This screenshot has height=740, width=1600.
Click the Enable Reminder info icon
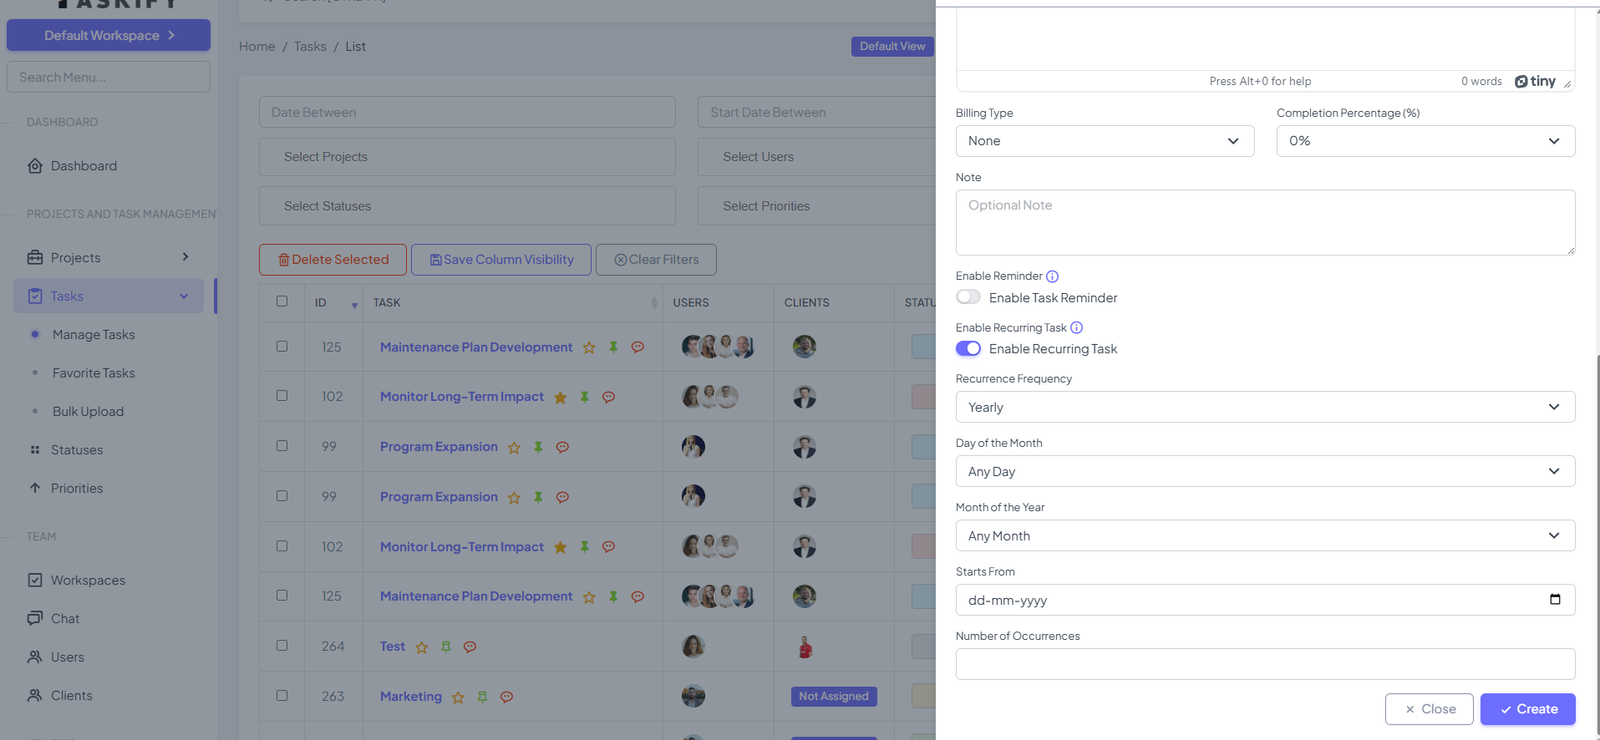pyautogui.click(x=1052, y=277)
